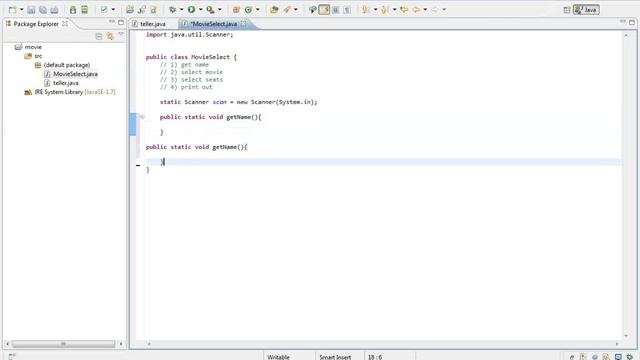Click the Writable status bar field
640x360 pixels.
278,357
